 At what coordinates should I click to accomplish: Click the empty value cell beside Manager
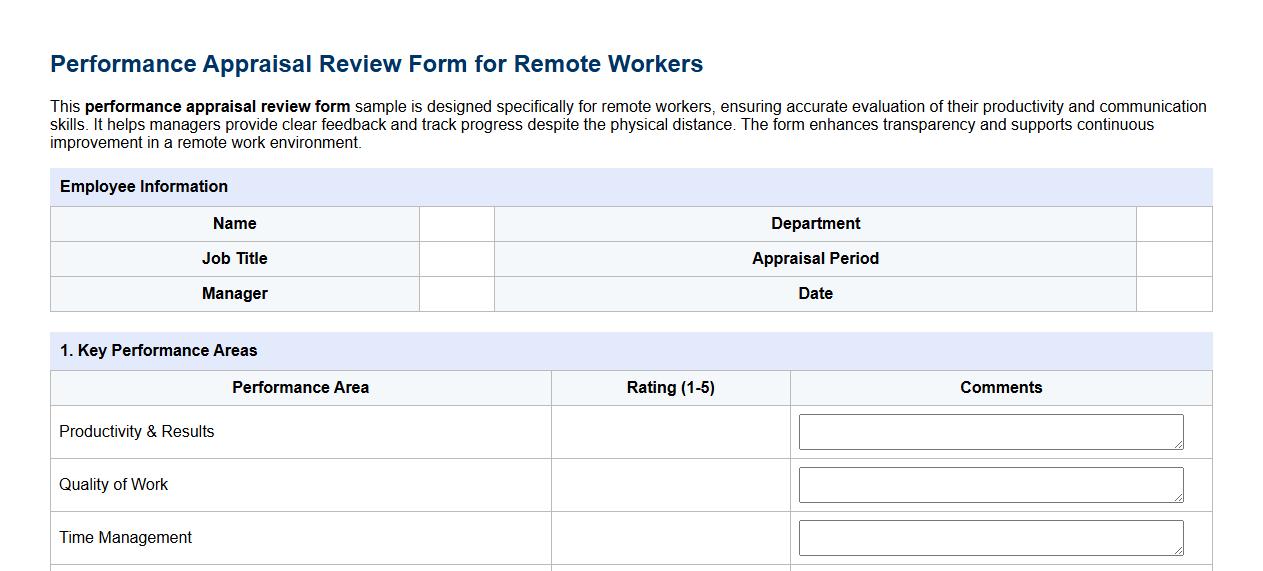pos(457,294)
